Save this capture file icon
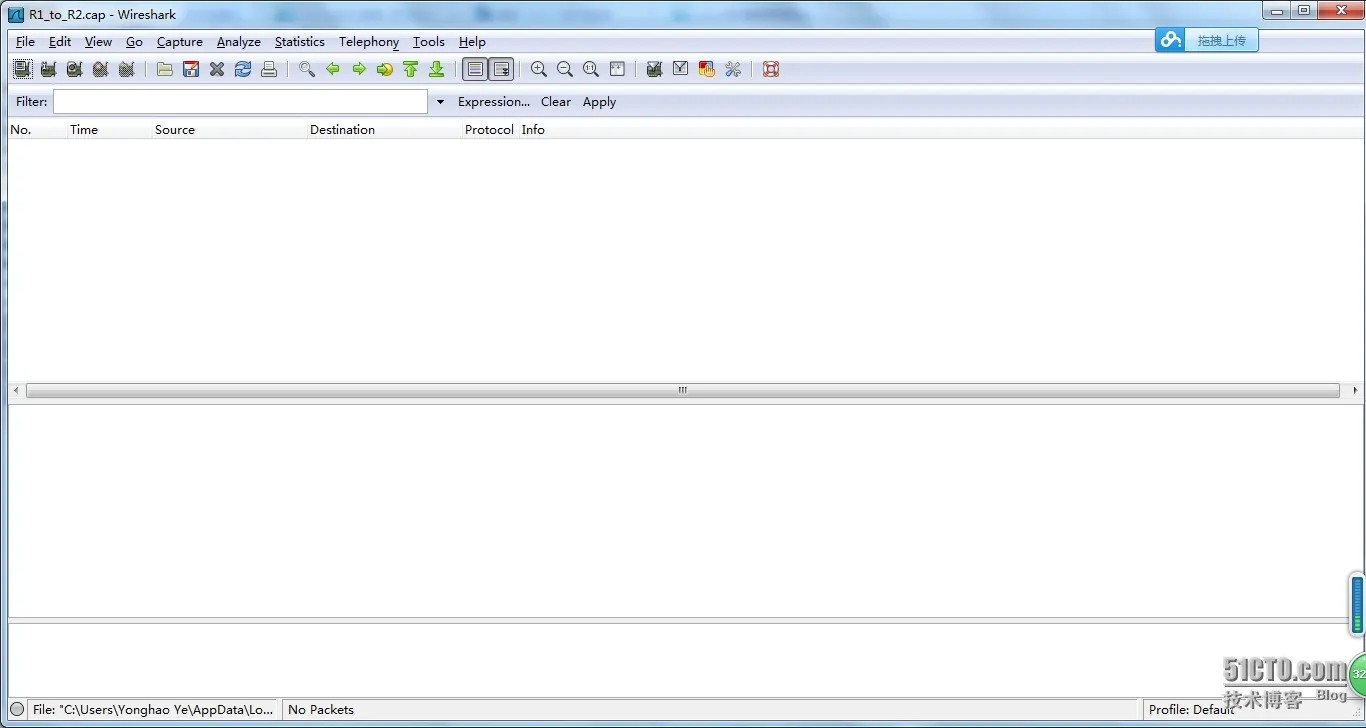 coord(191,69)
